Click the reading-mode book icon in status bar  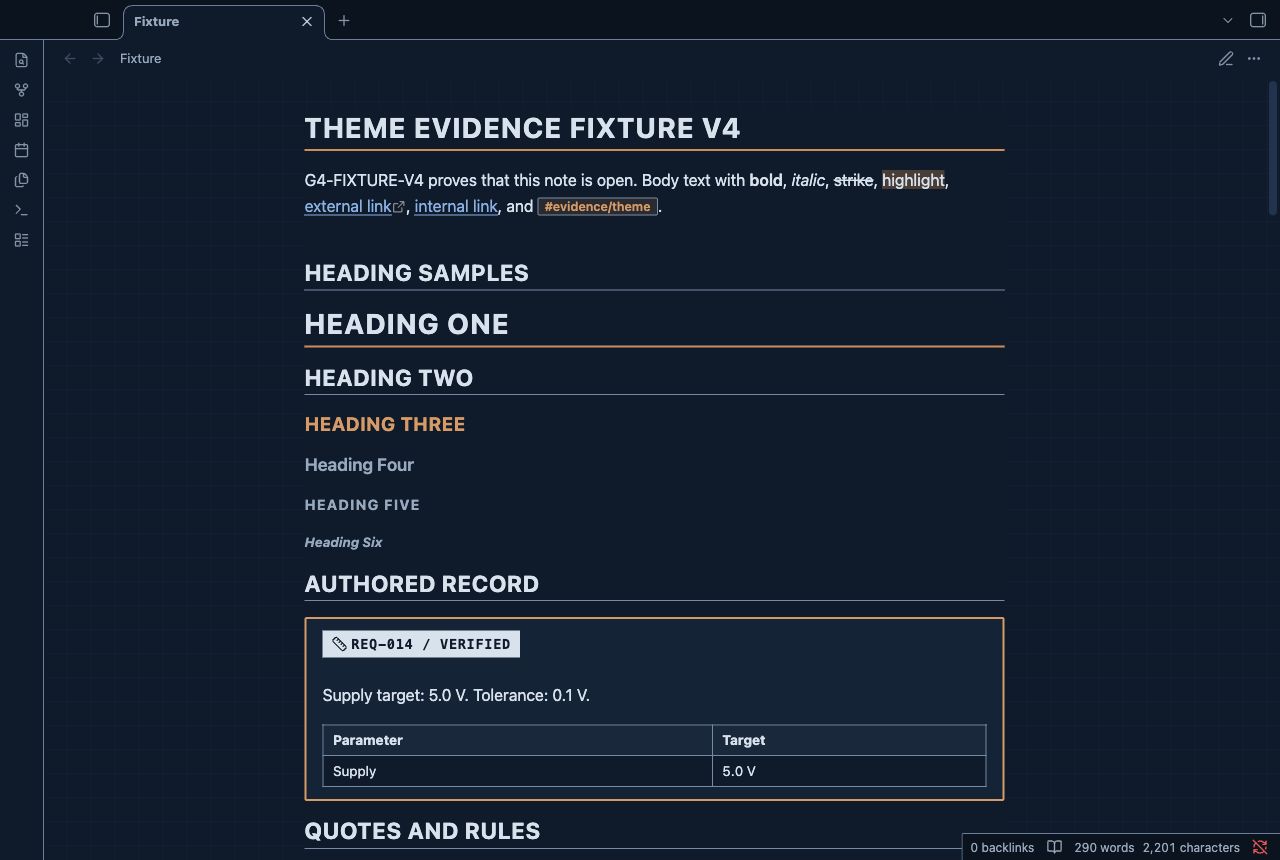click(1054, 847)
